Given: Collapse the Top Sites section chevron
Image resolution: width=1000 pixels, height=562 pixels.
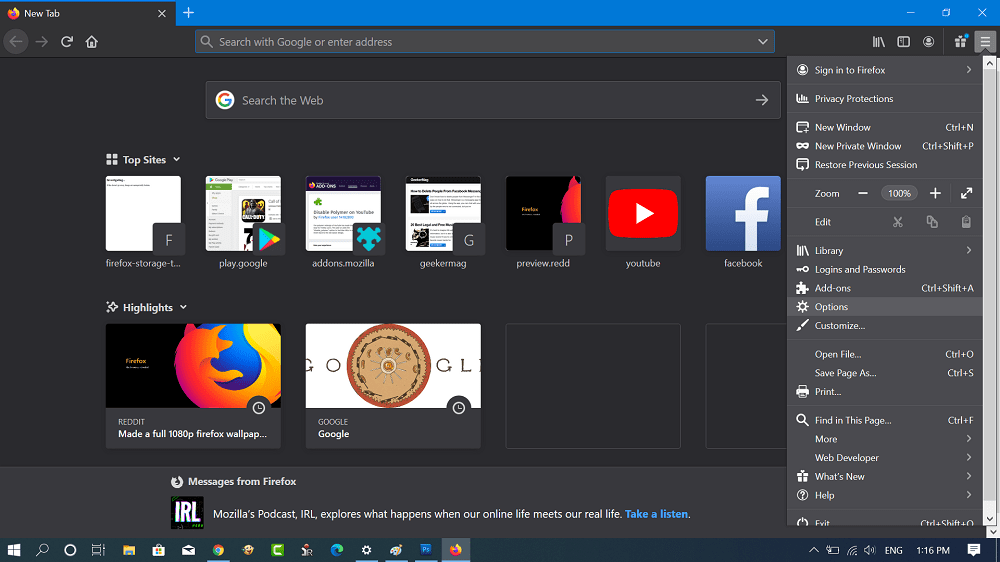Looking at the screenshot, I should 177,159.
